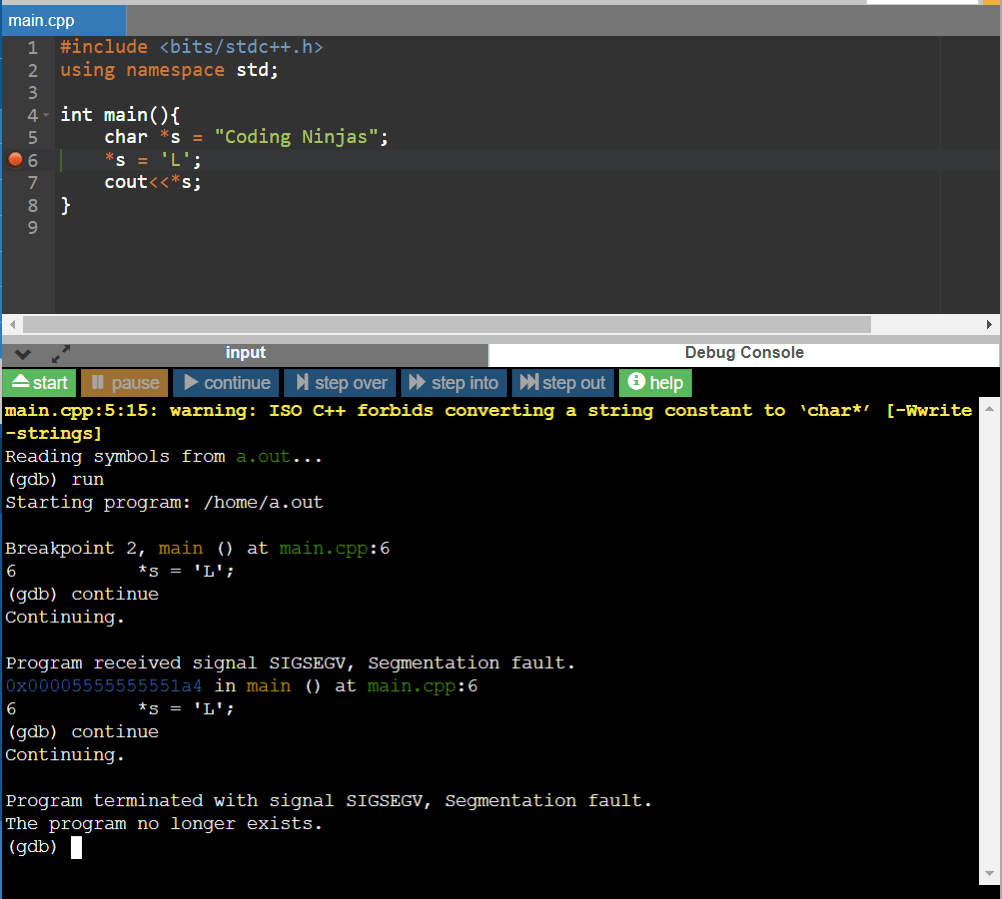
Task: Maximize the console using the diagonal arrows icon
Action: pos(59,353)
